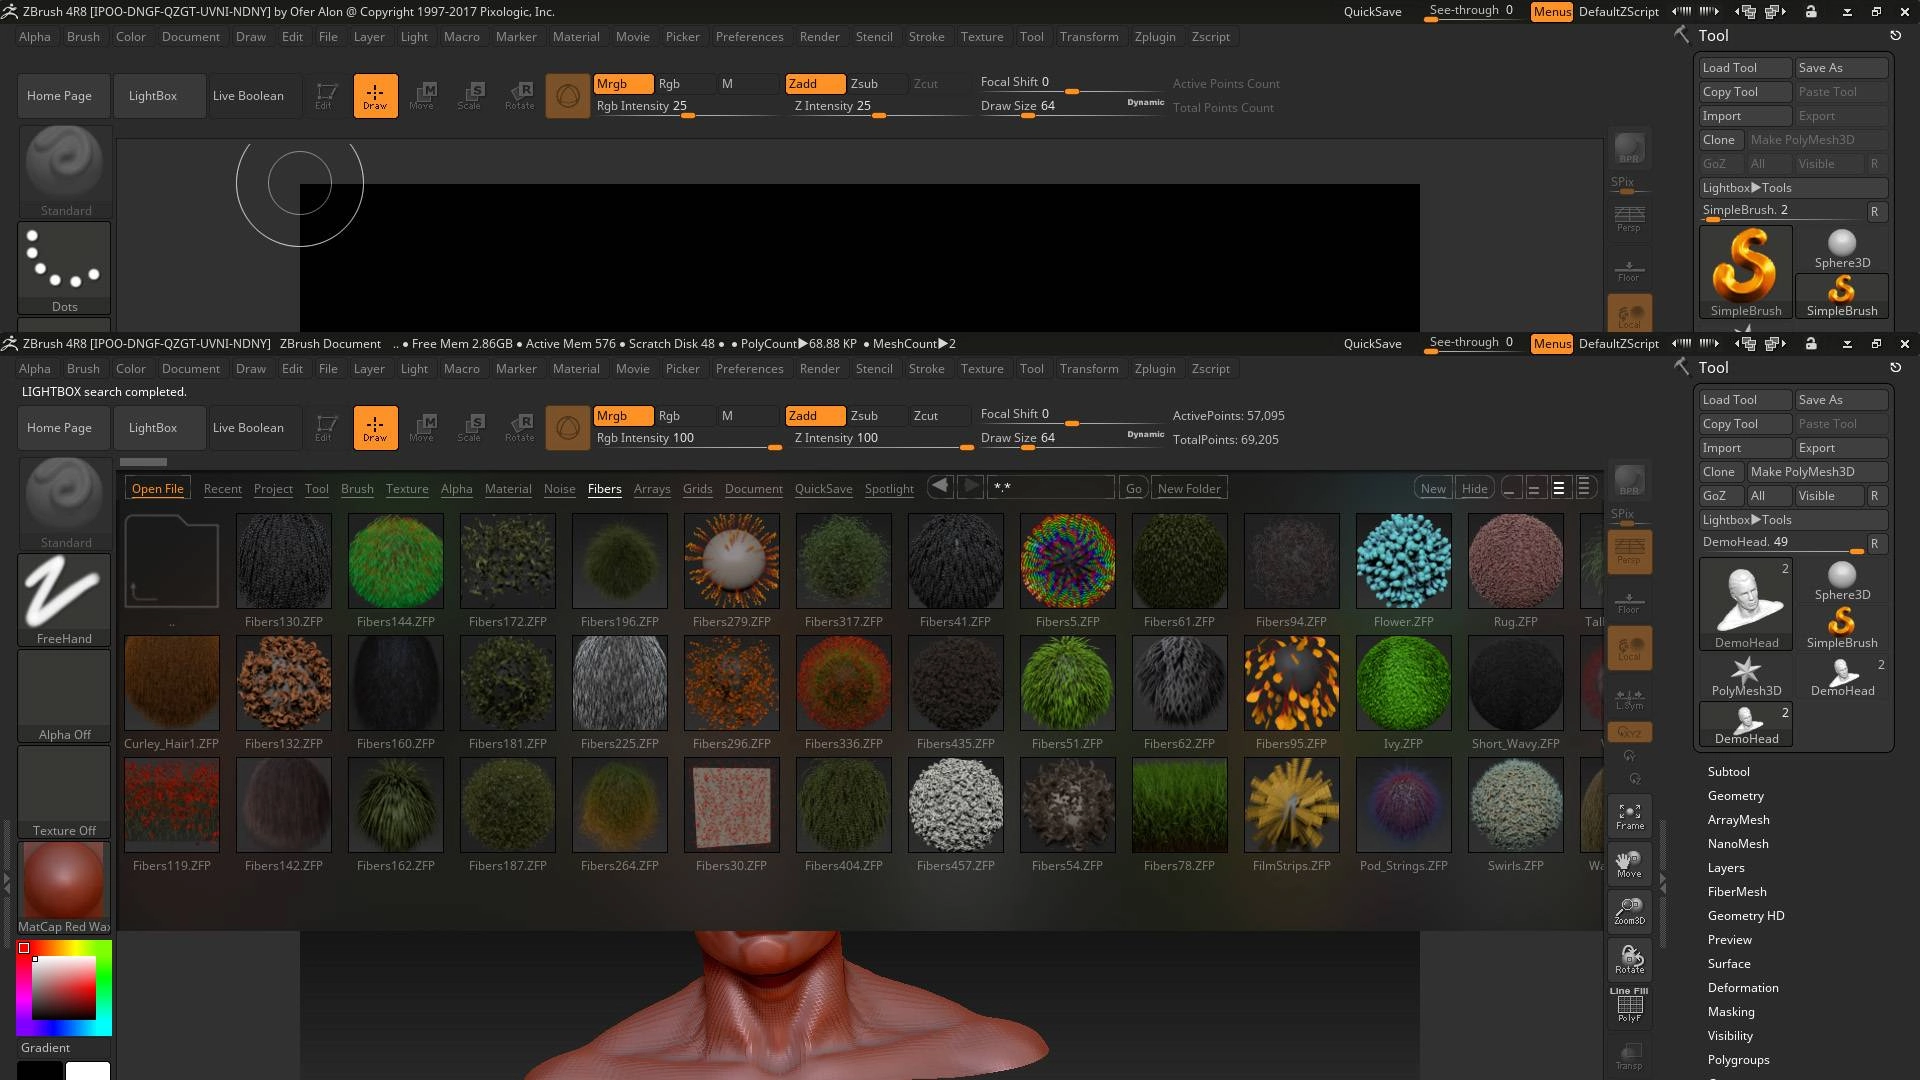Click the Go button beside the LightBox search field
1920x1080 pixels.
(x=1133, y=489)
